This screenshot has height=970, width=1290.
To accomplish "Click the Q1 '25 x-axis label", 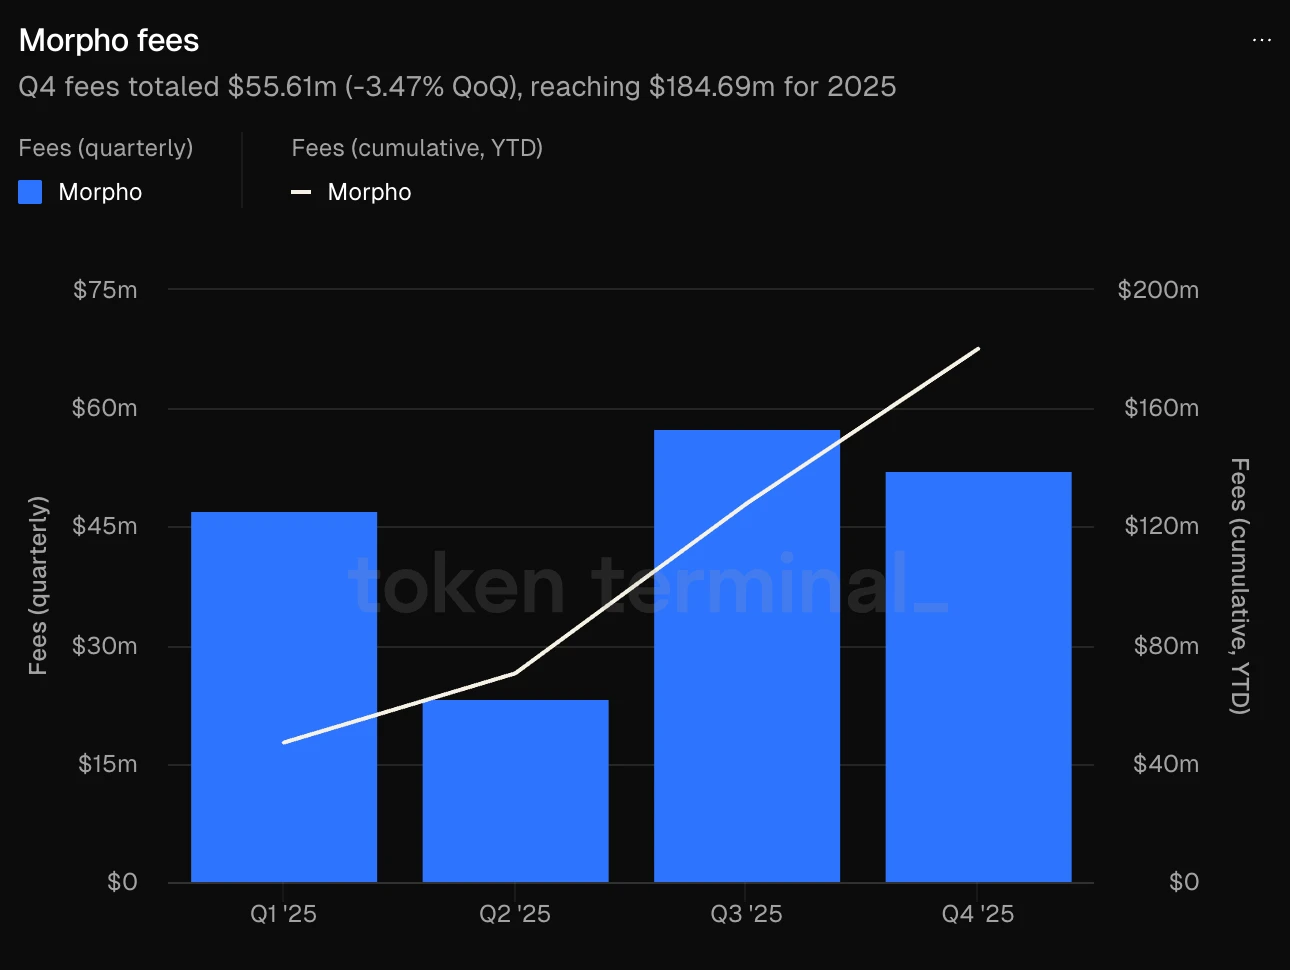I will pos(283,914).
